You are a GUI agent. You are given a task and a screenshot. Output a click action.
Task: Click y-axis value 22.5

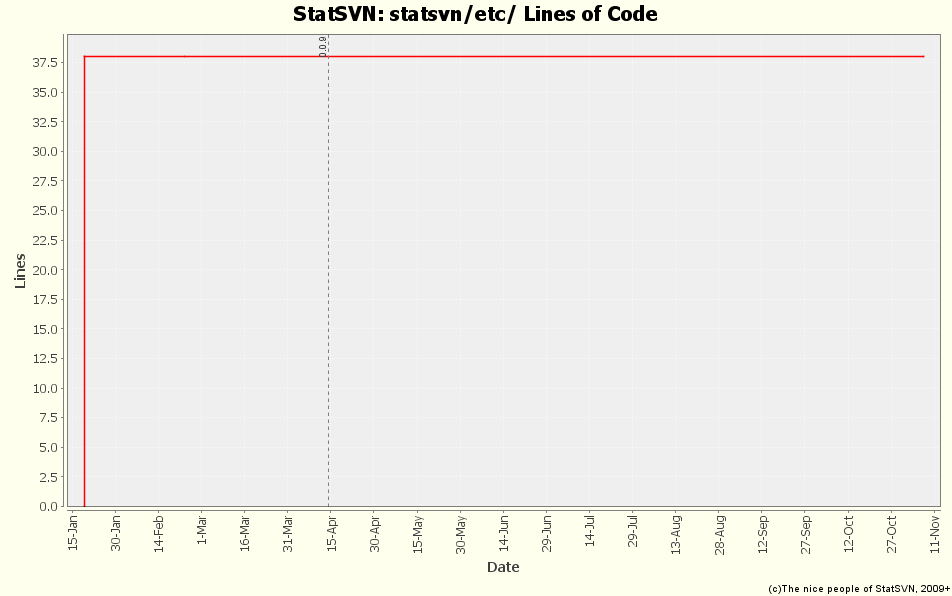[46, 240]
